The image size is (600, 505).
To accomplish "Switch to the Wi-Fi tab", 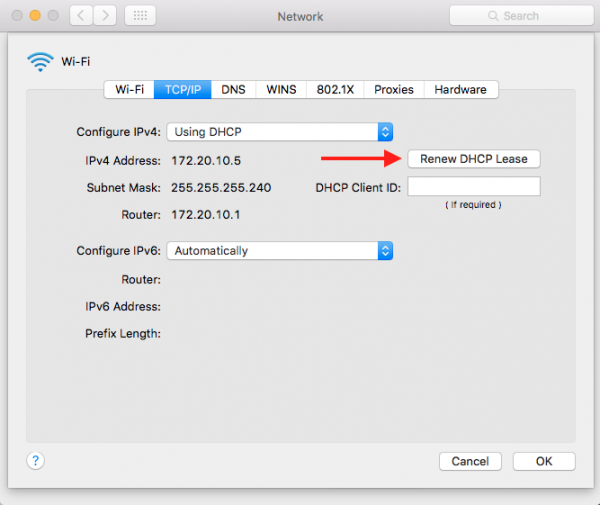I will coord(129,90).
